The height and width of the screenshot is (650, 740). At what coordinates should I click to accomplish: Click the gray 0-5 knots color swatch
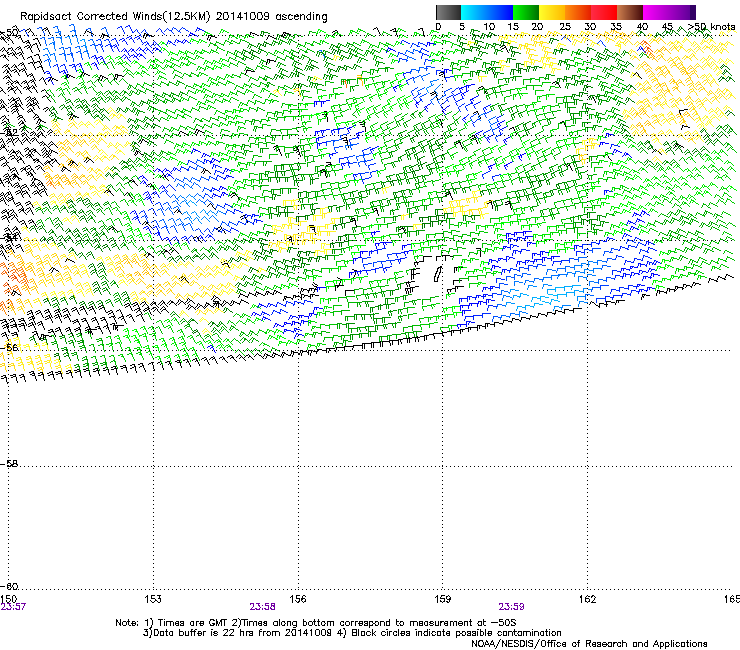pos(448,12)
